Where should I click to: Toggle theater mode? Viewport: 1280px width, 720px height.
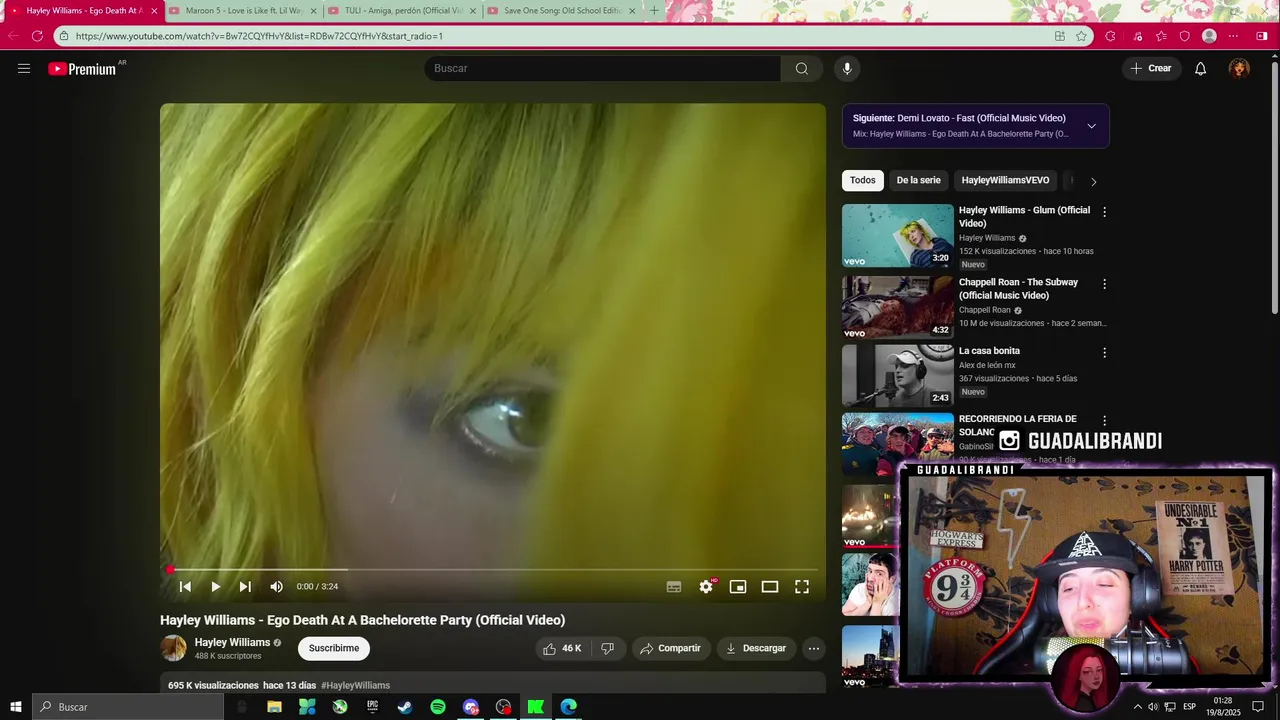[770, 587]
